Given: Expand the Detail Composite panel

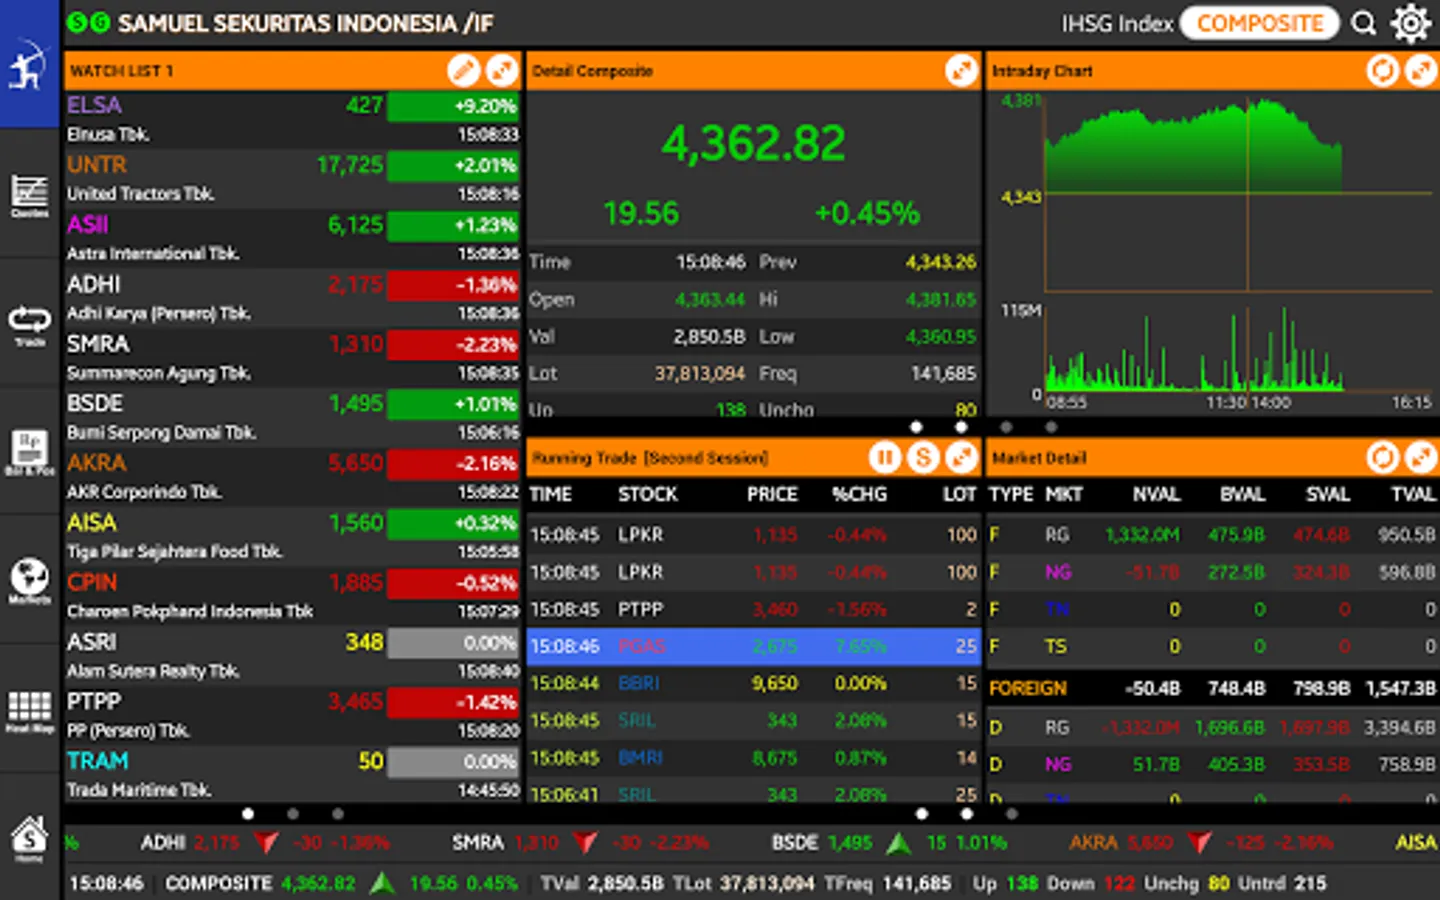Looking at the screenshot, I should pos(961,70).
